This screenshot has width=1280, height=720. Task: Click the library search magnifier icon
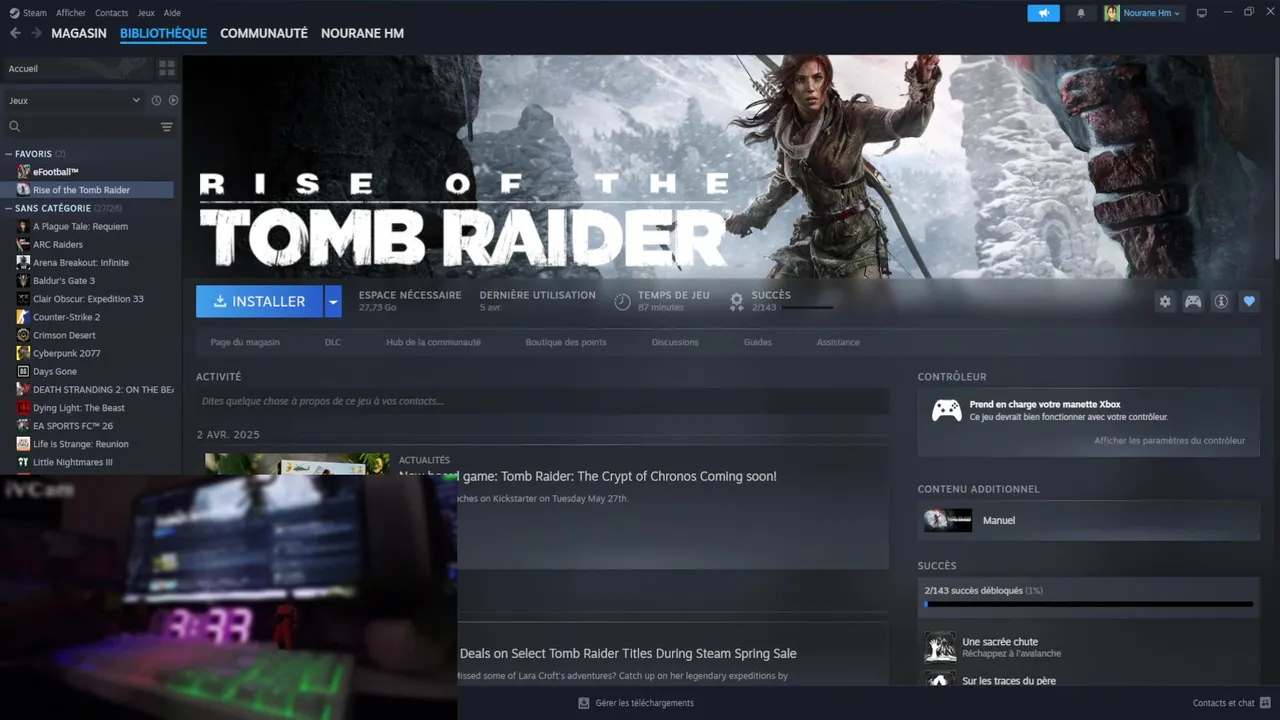15,126
